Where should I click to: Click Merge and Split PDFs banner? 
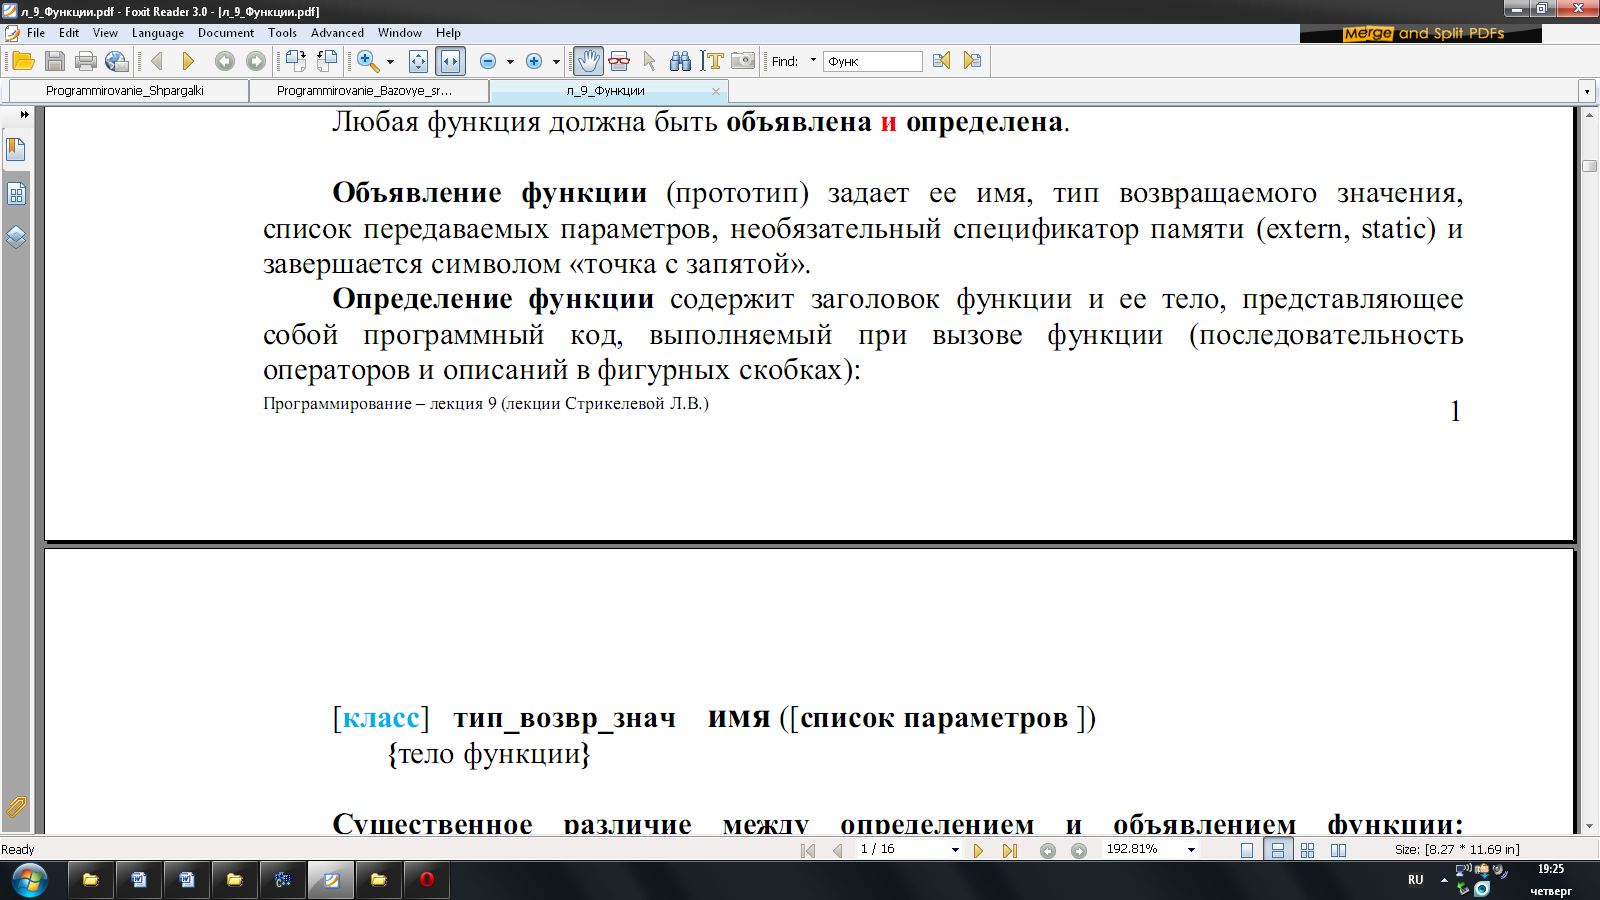1421,33
